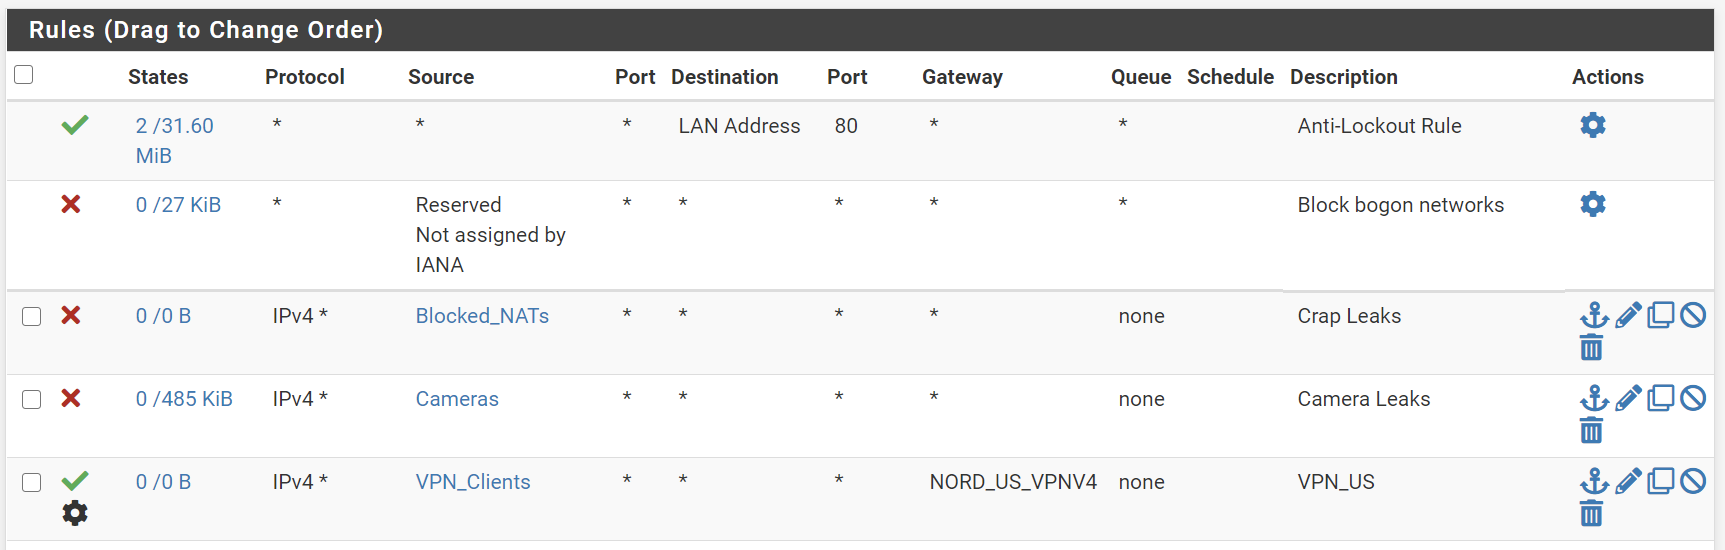Click anchor icon on Crap Leaks rule

pos(1594,316)
